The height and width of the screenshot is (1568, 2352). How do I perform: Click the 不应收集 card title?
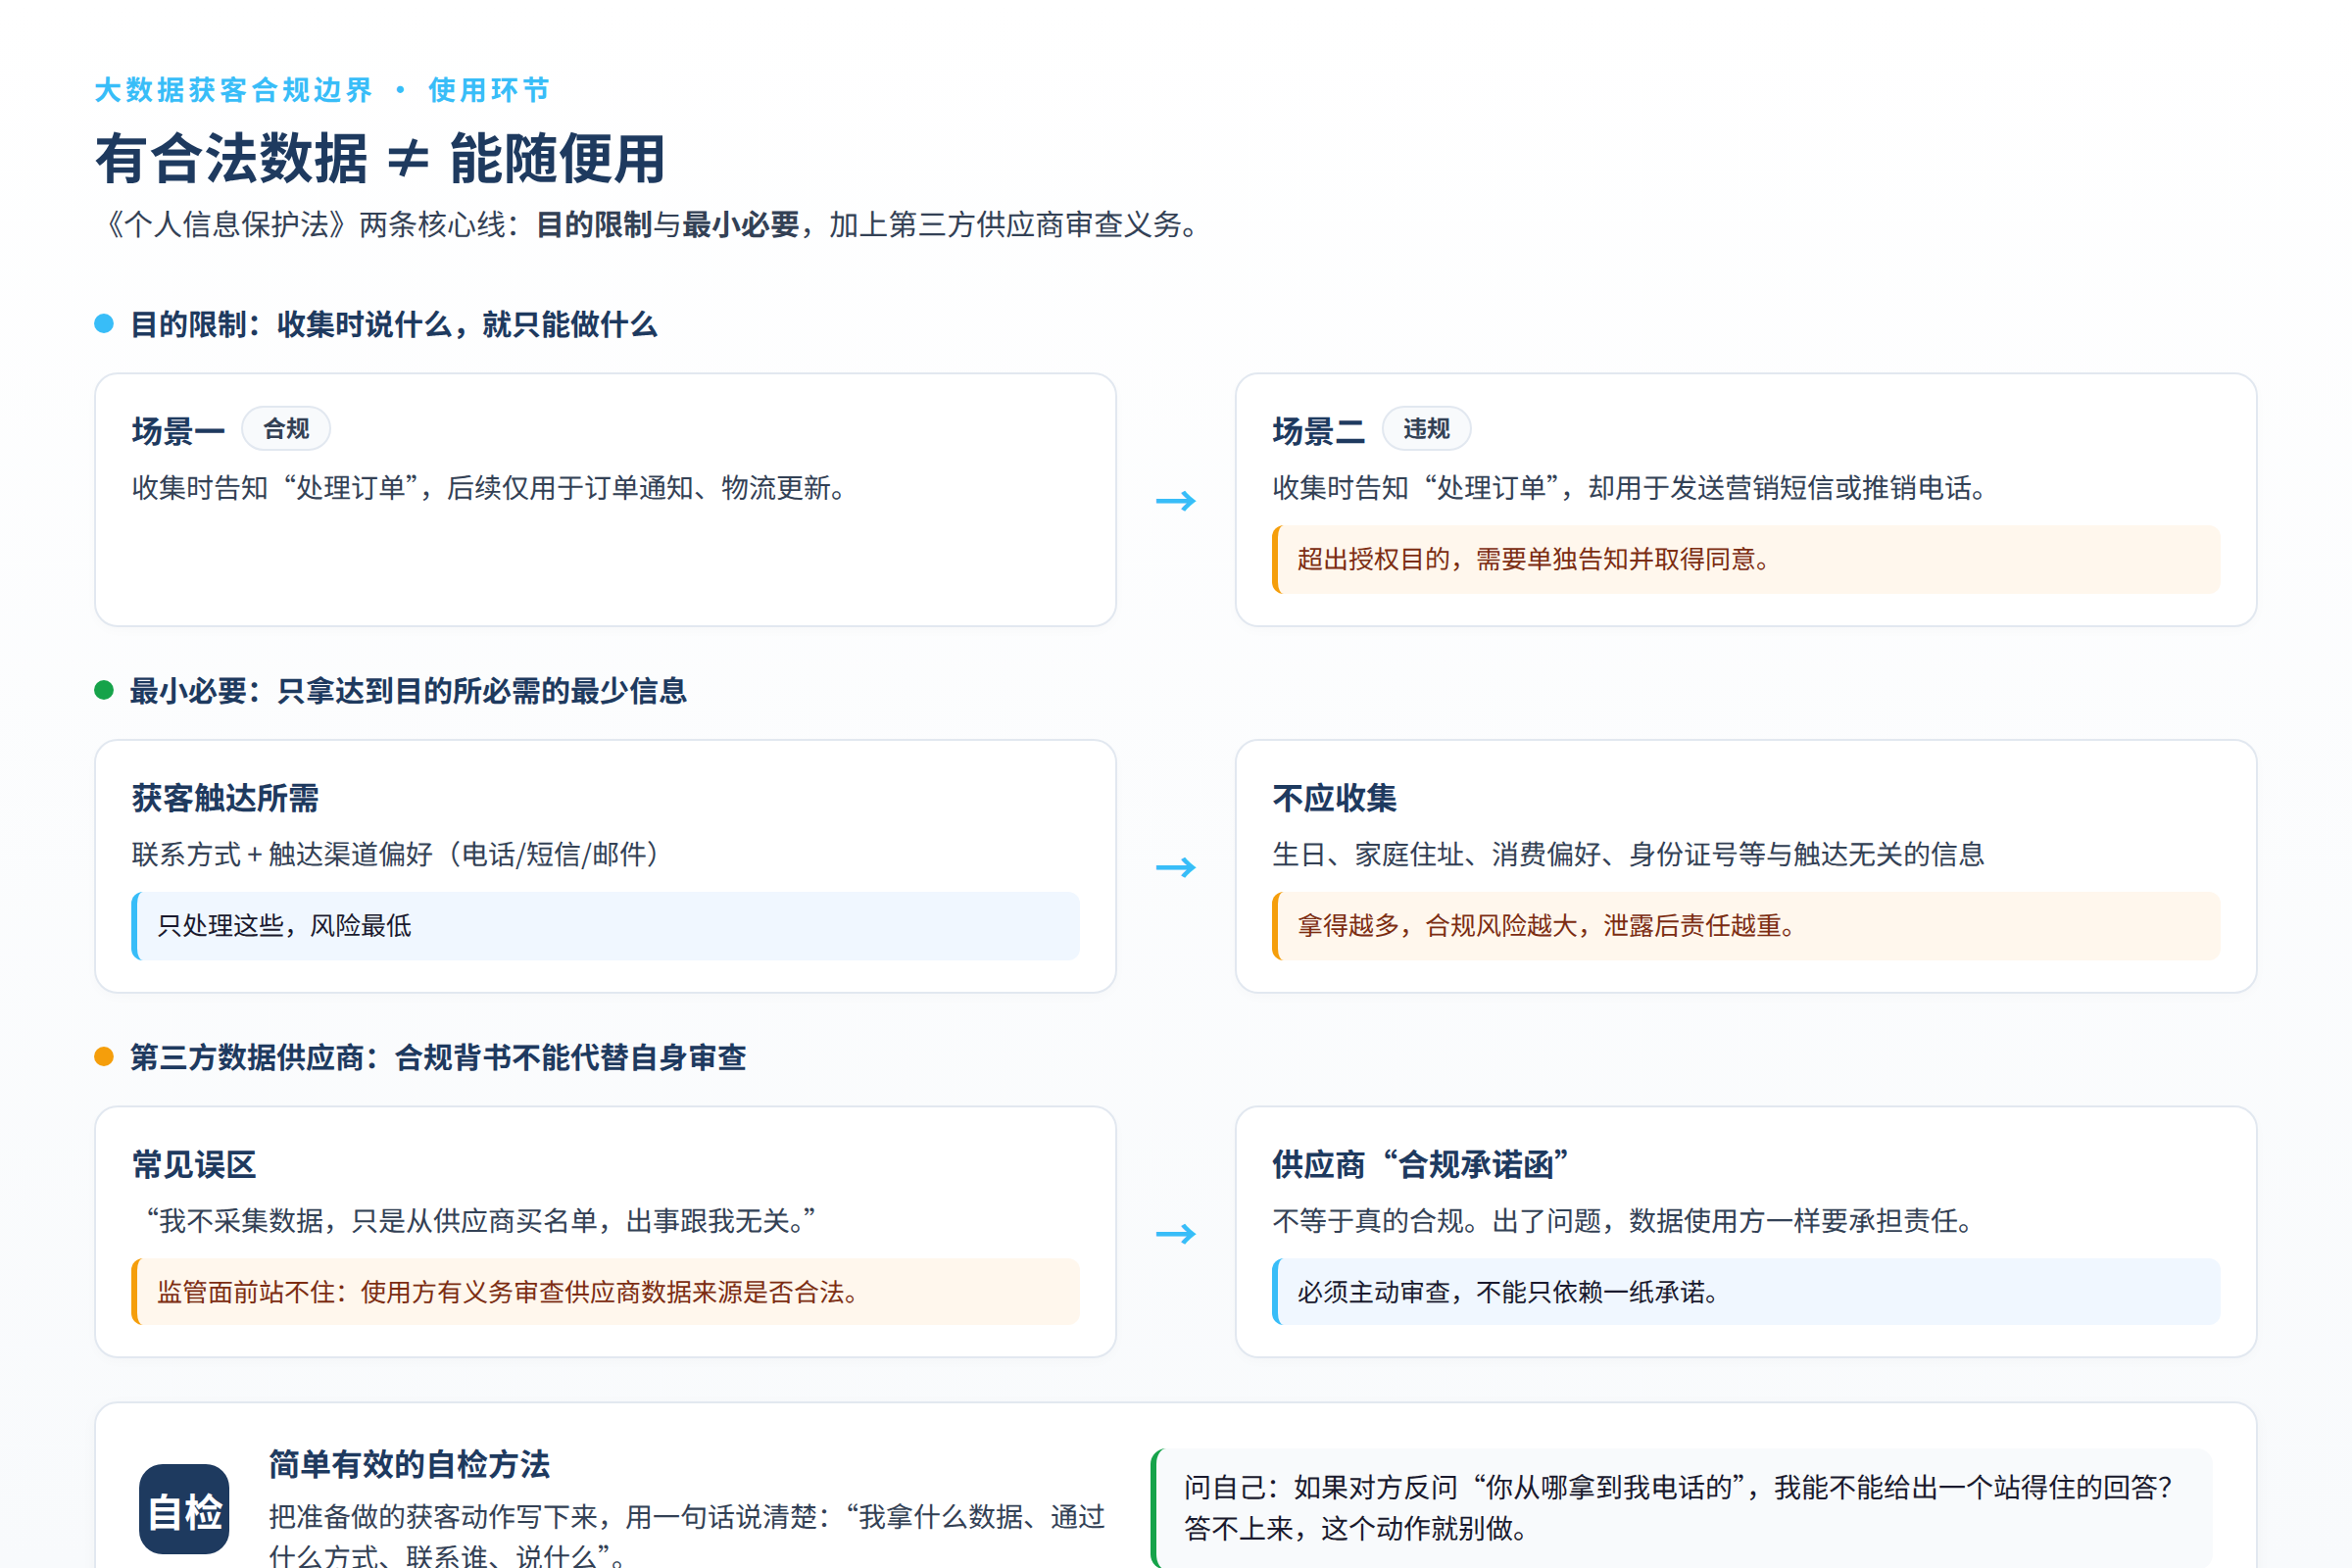1334,798
